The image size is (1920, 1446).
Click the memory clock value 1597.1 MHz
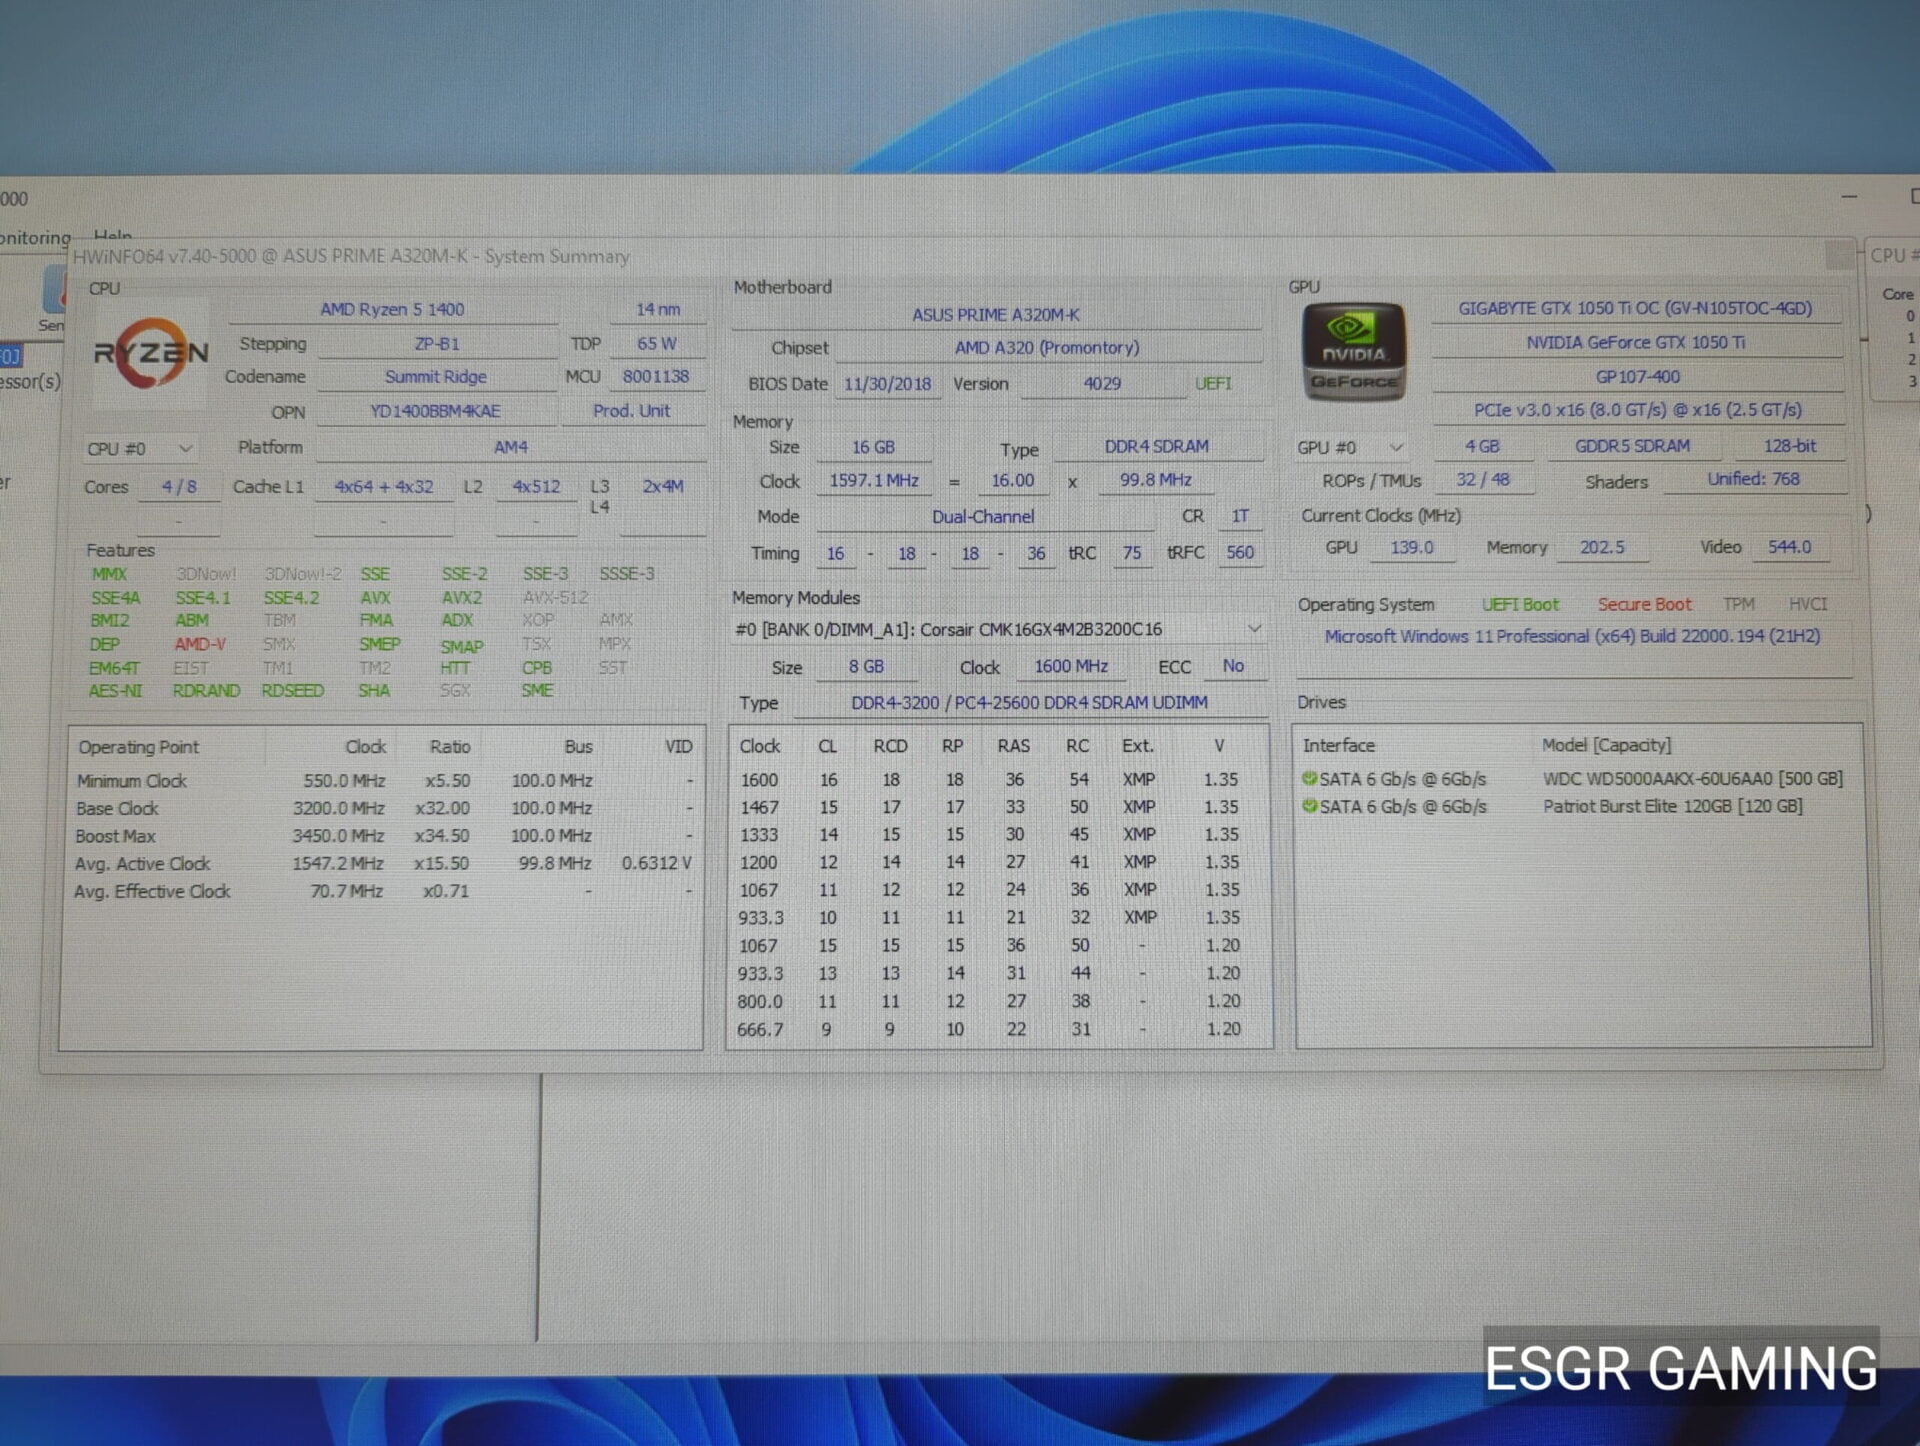(x=873, y=481)
